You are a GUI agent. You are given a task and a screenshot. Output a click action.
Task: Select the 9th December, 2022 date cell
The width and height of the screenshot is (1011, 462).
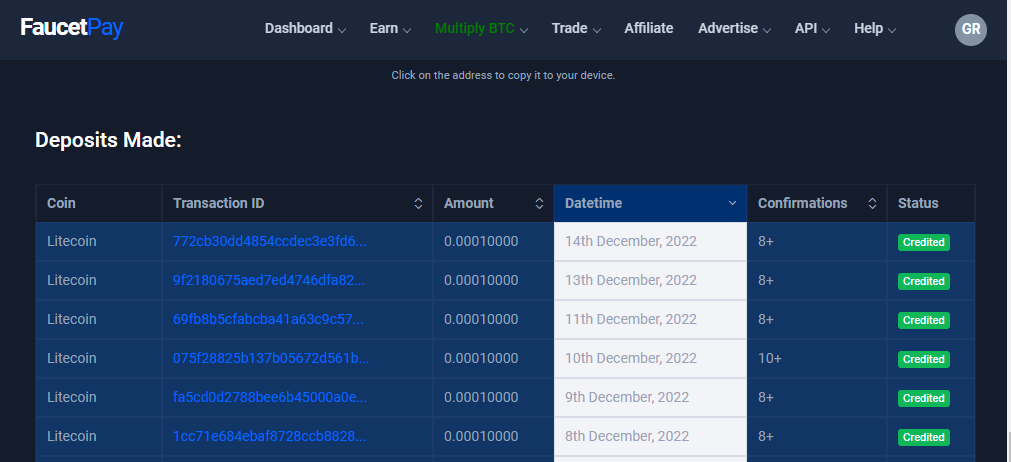[x=651, y=398]
